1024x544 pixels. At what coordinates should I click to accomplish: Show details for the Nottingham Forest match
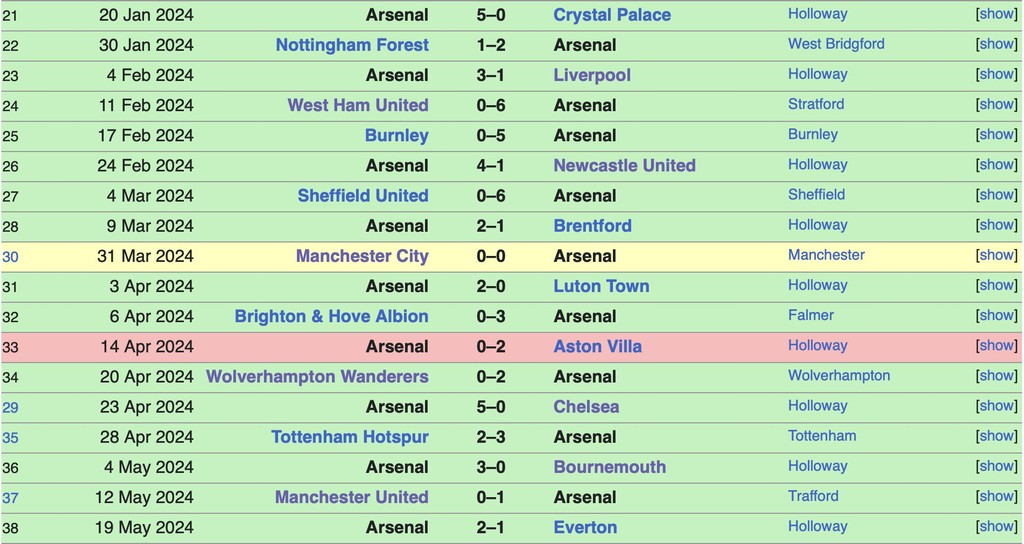(x=996, y=45)
